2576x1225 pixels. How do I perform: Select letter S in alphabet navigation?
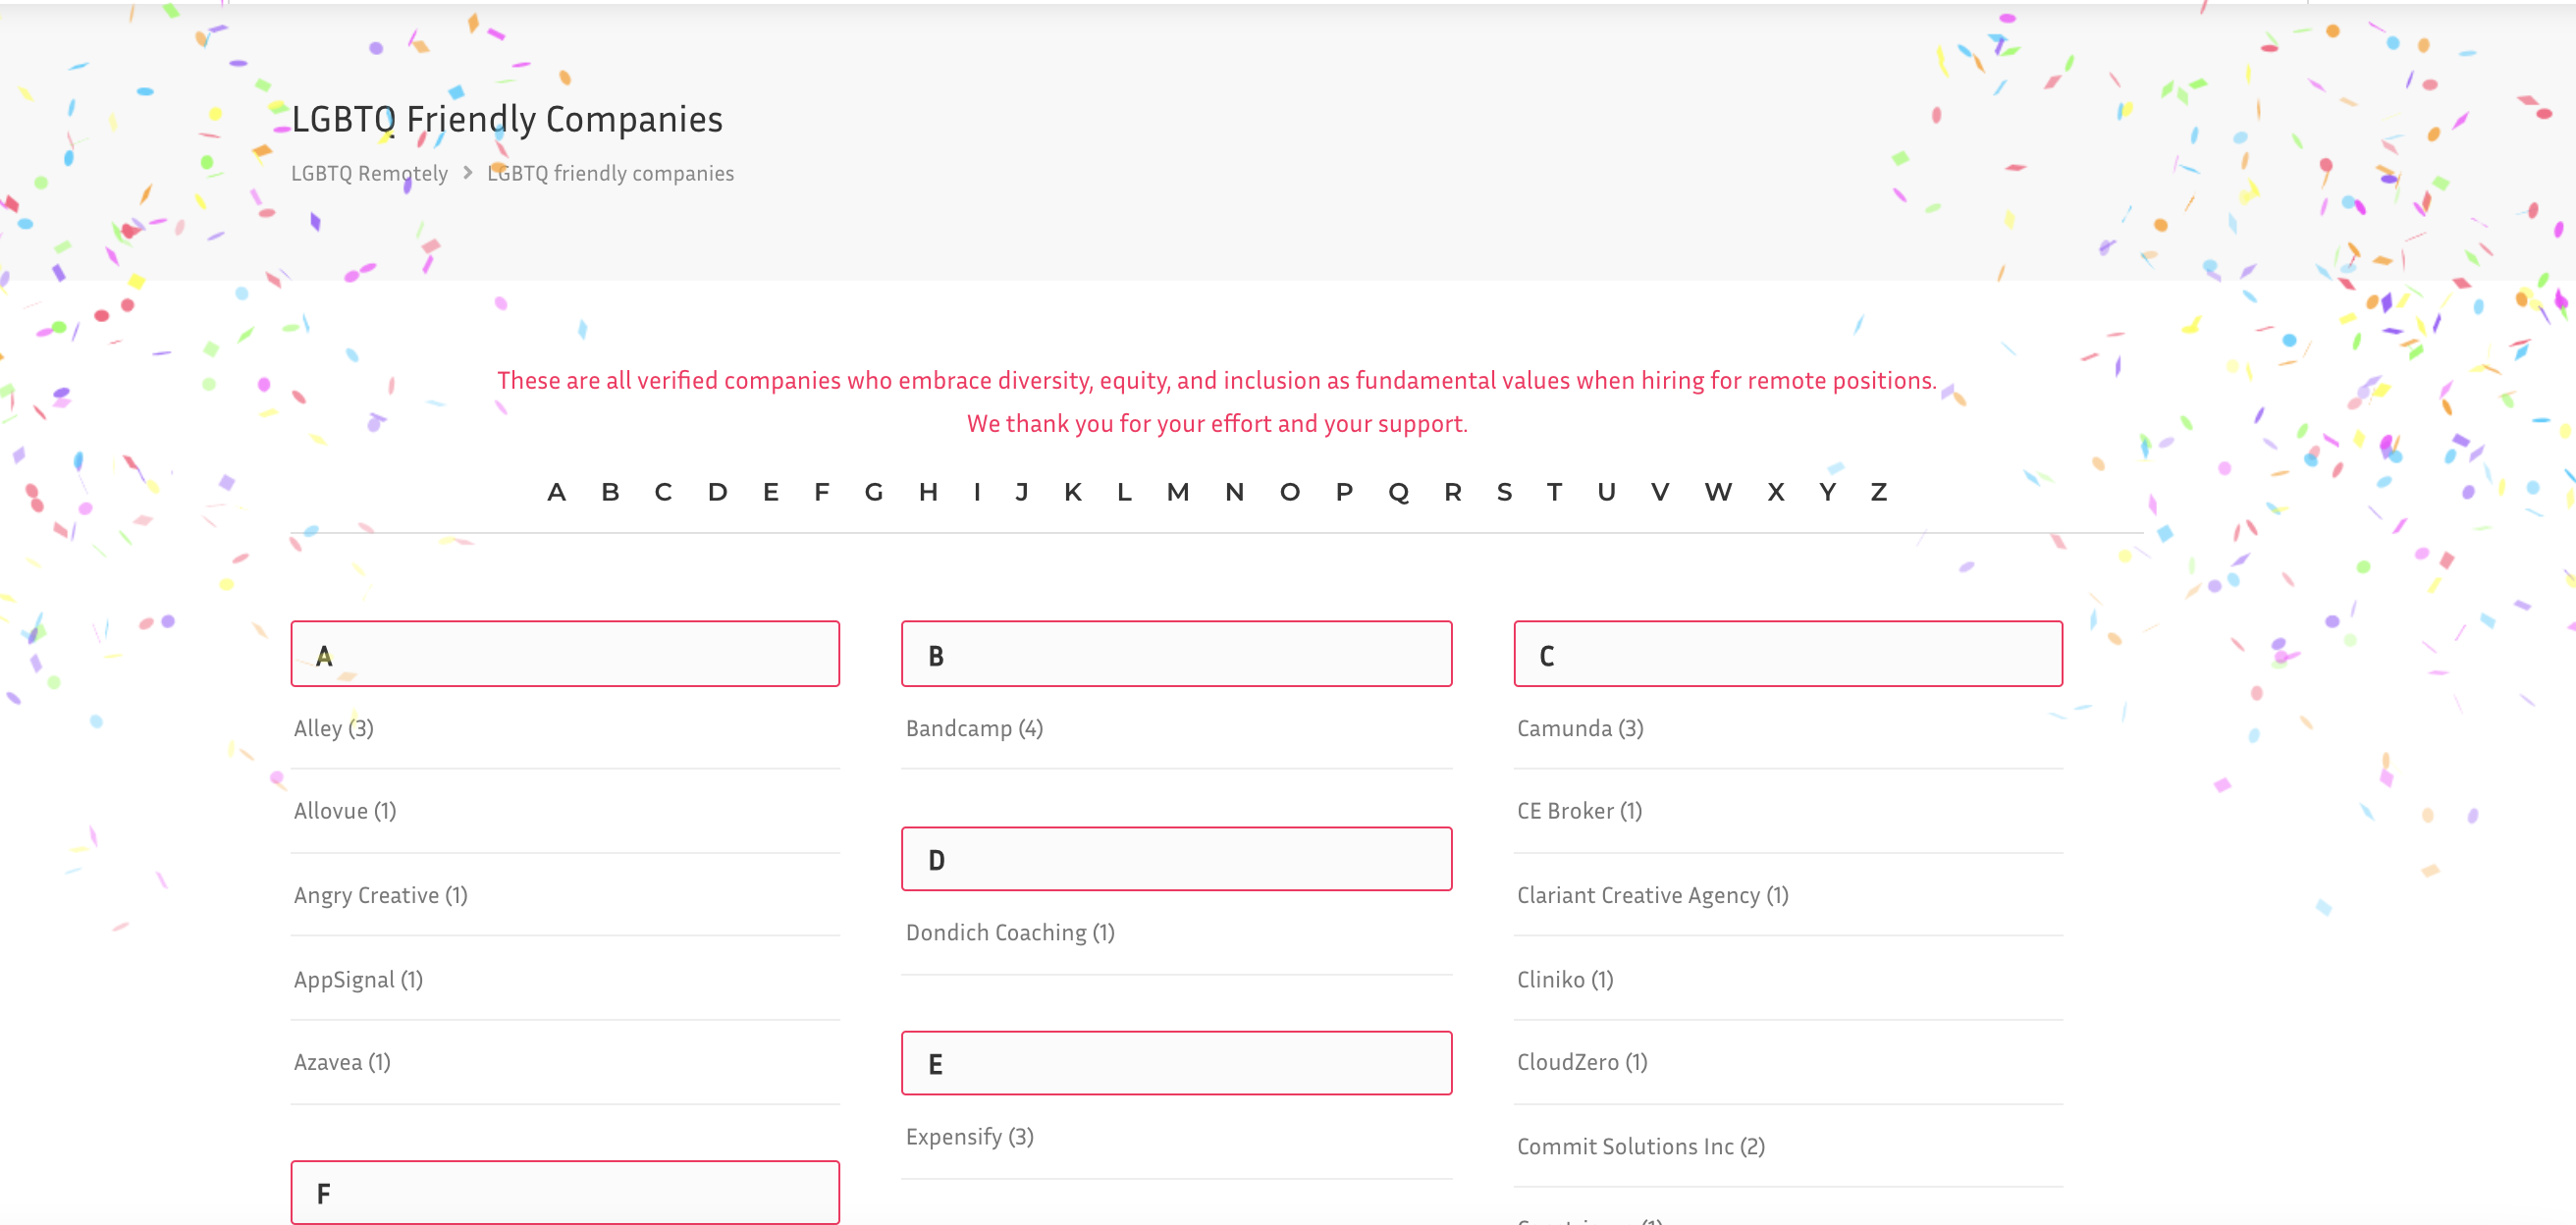(x=1504, y=492)
